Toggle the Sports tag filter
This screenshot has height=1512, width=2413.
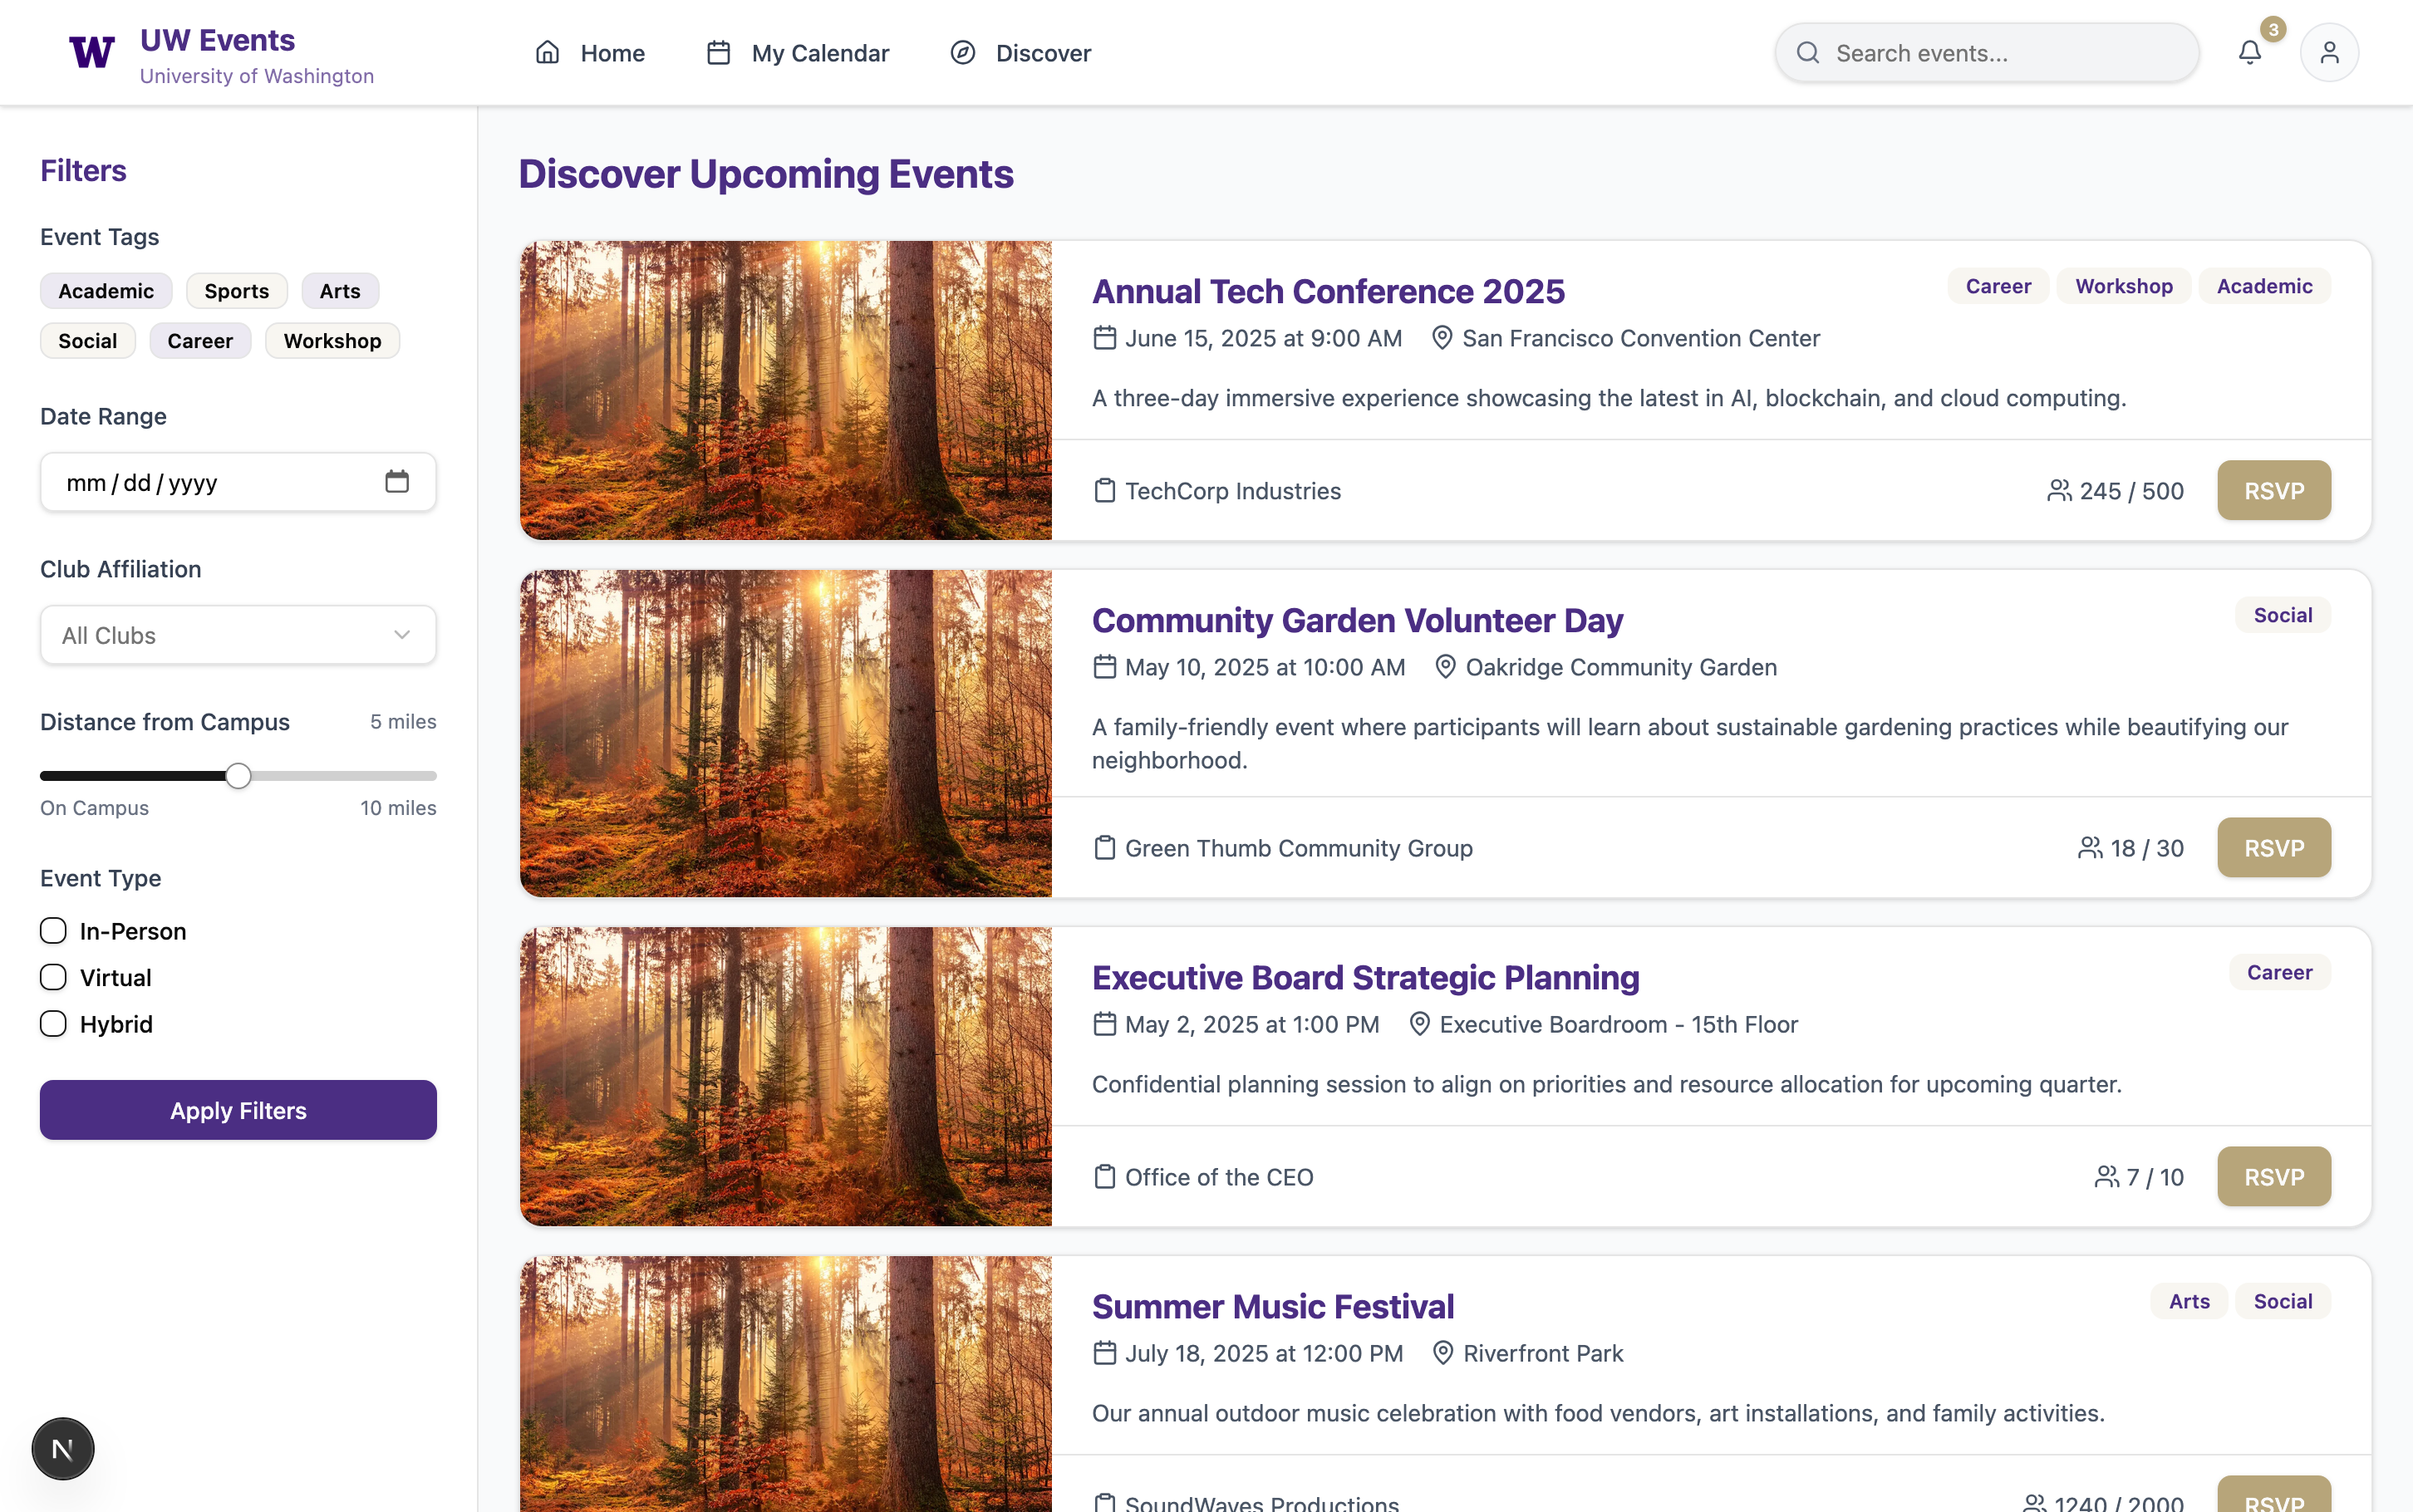[236, 291]
